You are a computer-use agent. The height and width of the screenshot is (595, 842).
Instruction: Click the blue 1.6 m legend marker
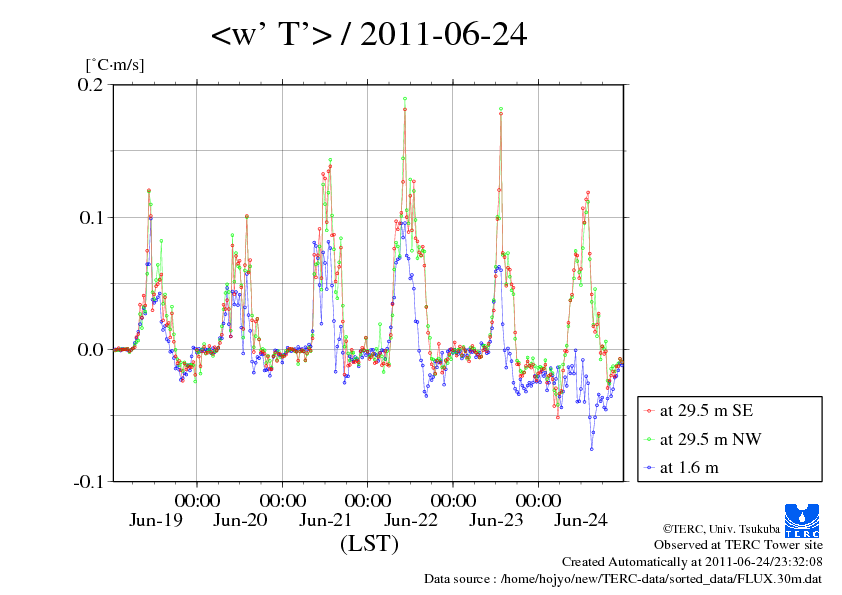(649, 468)
